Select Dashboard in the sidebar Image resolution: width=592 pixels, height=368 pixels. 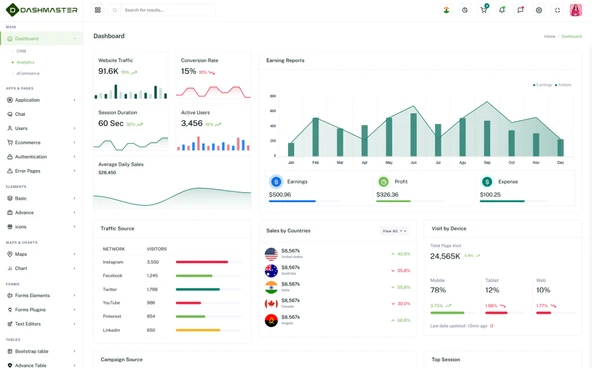pyautogui.click(x=42, y=38)
